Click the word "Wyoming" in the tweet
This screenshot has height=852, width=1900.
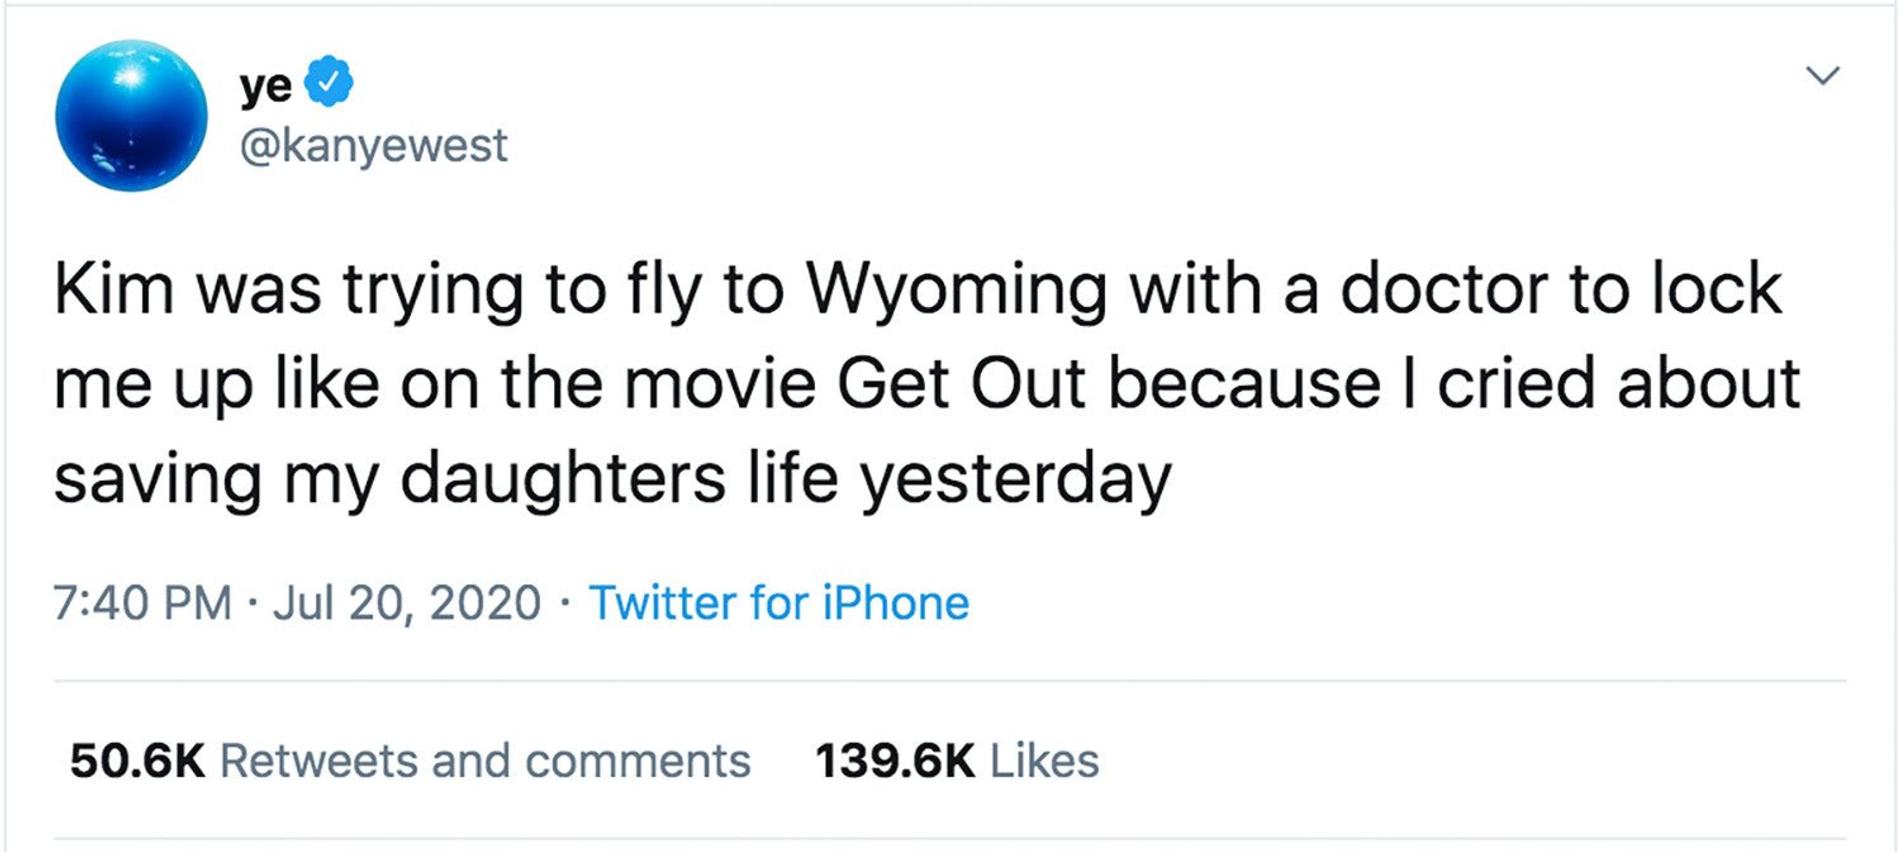tap(956, 290)
